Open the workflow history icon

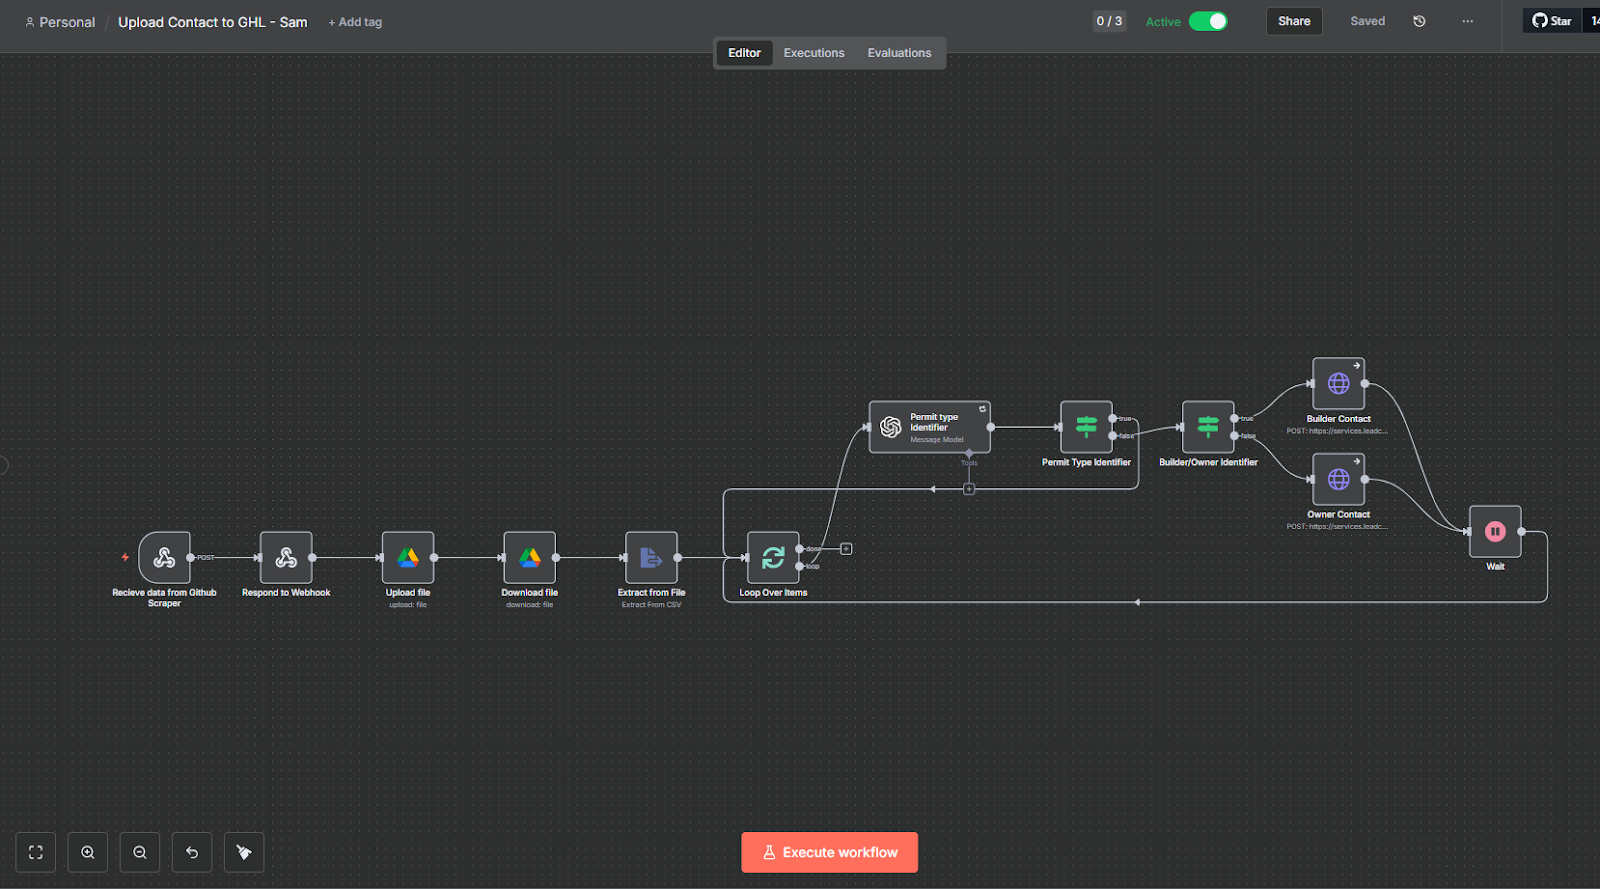click(x=1419, y=22)
